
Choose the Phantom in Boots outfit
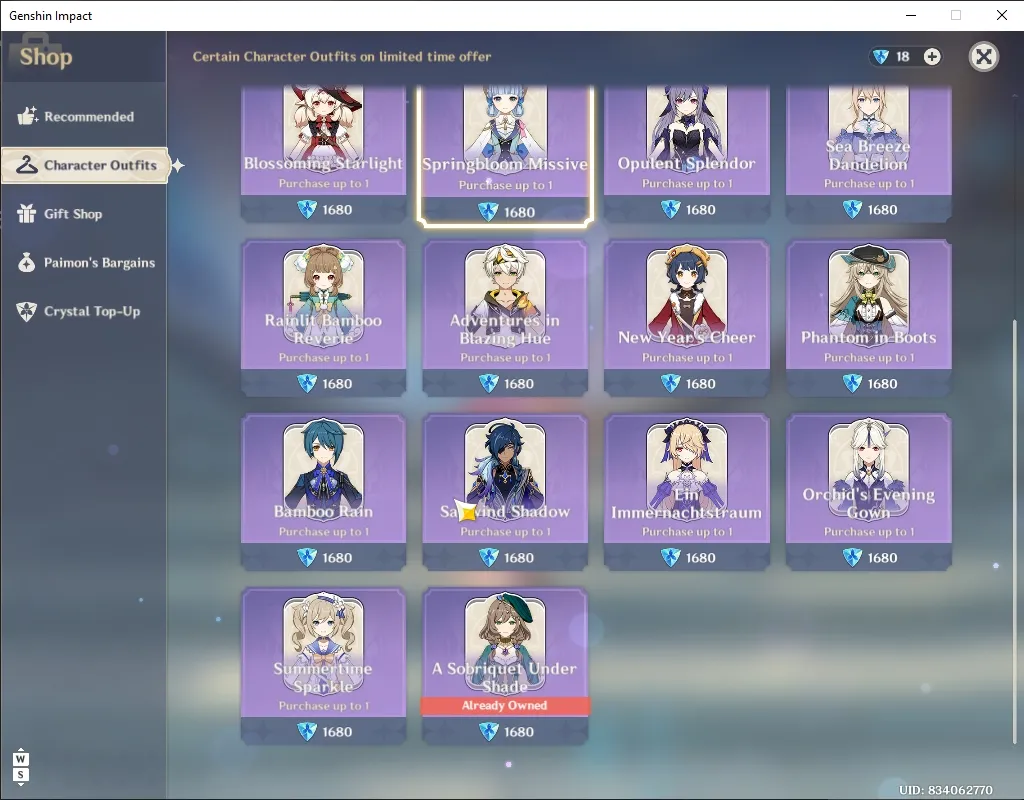(x=868, y=318)
